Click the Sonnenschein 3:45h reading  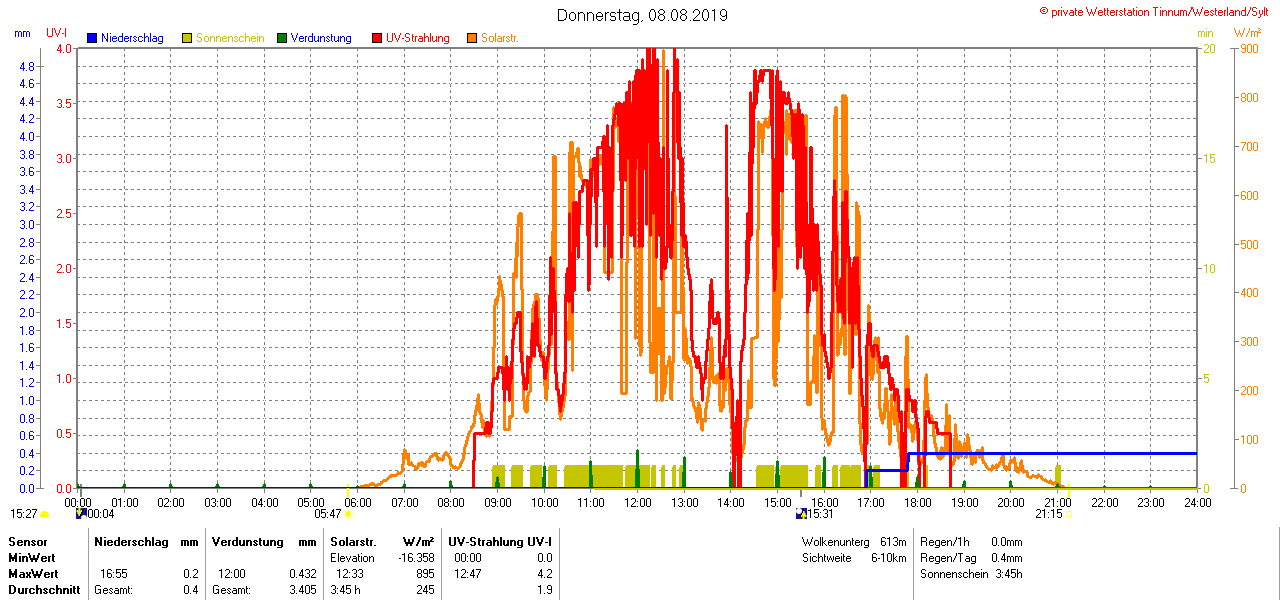[x=971, y=574]
